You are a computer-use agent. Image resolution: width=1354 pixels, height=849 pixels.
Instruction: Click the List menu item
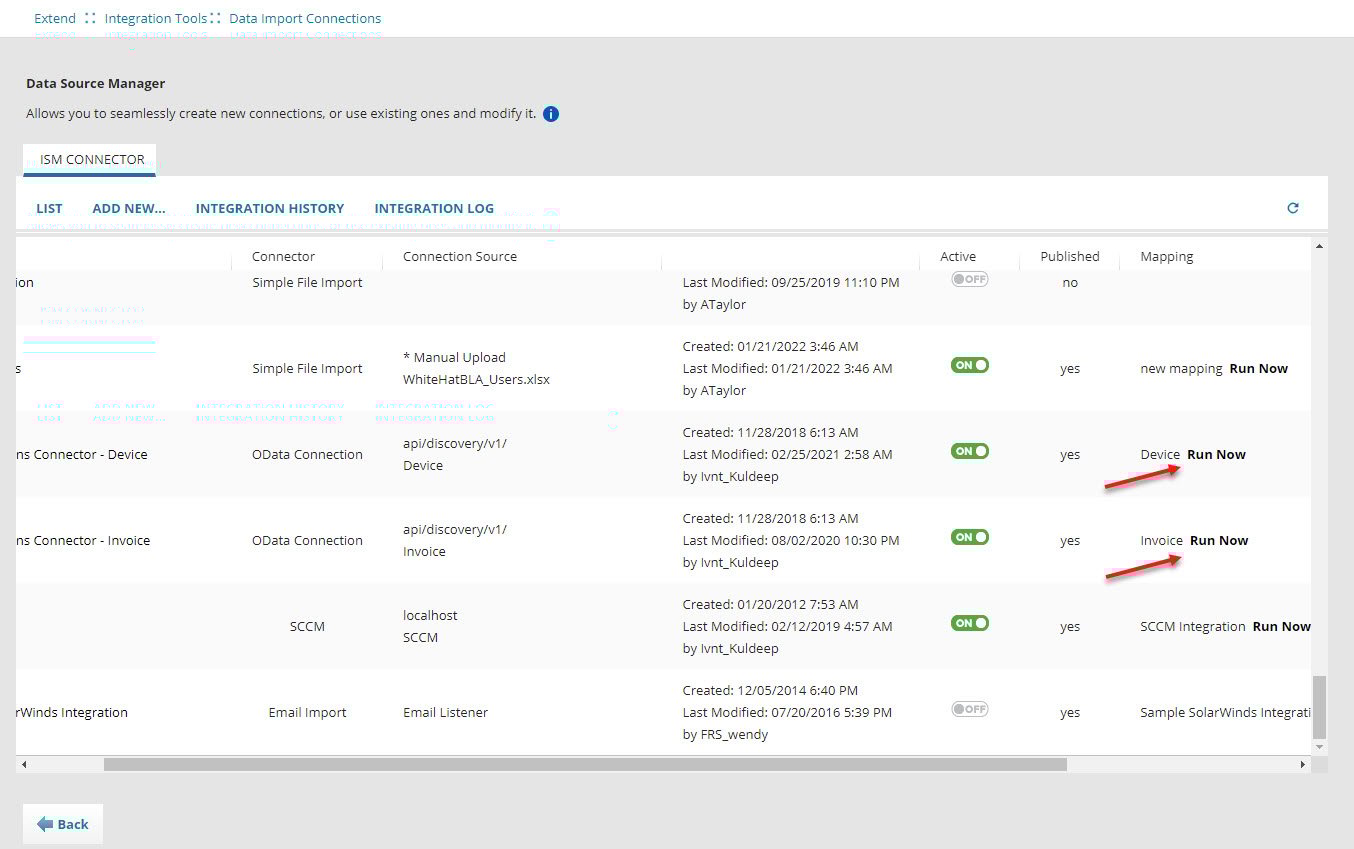(49, 209)
